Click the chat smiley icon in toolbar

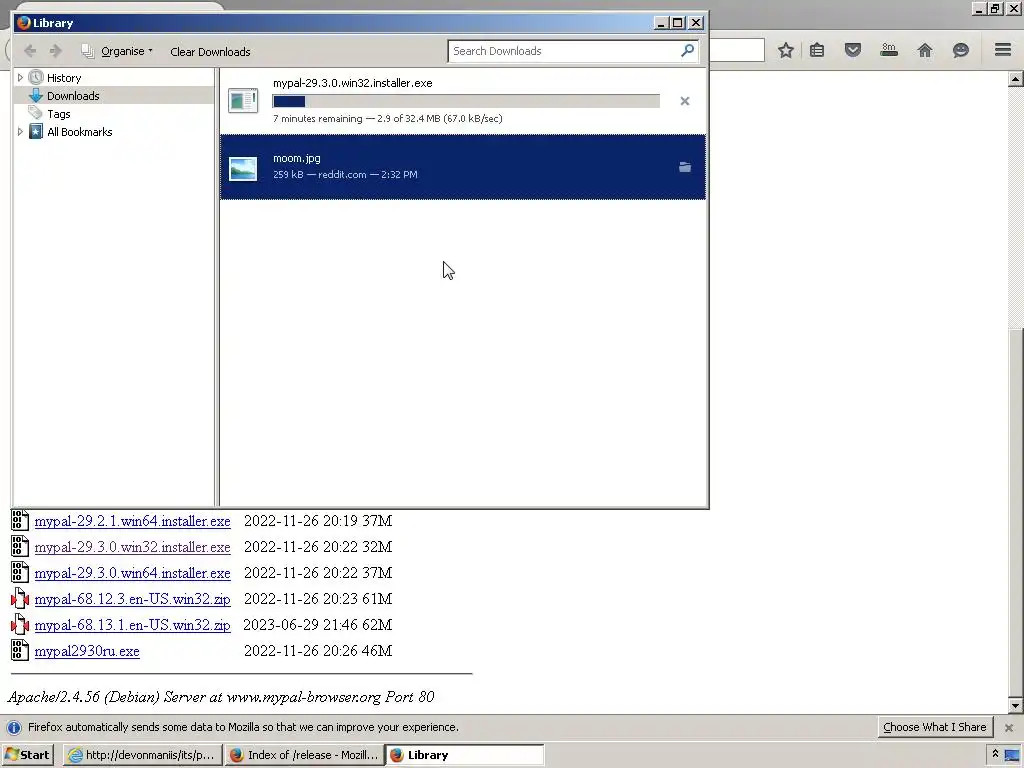pyautogui.click(x=960, y=50)
